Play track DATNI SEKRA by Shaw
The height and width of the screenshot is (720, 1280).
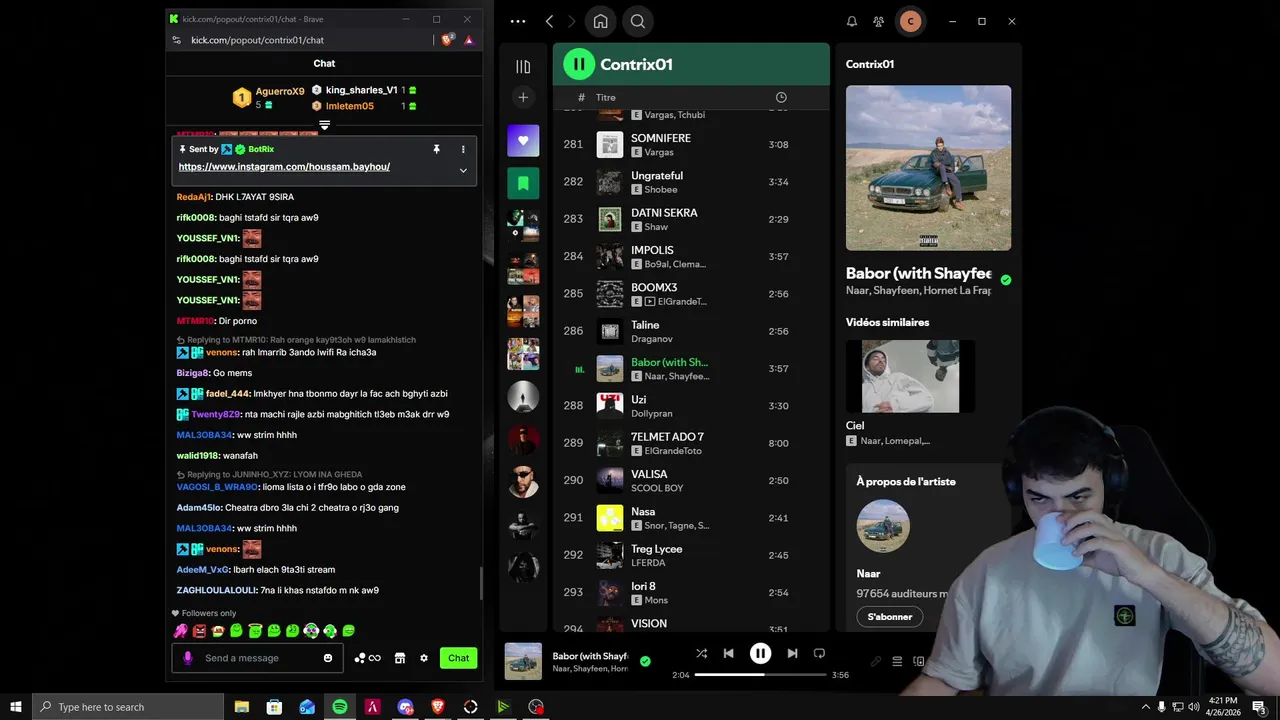point(692,219)
